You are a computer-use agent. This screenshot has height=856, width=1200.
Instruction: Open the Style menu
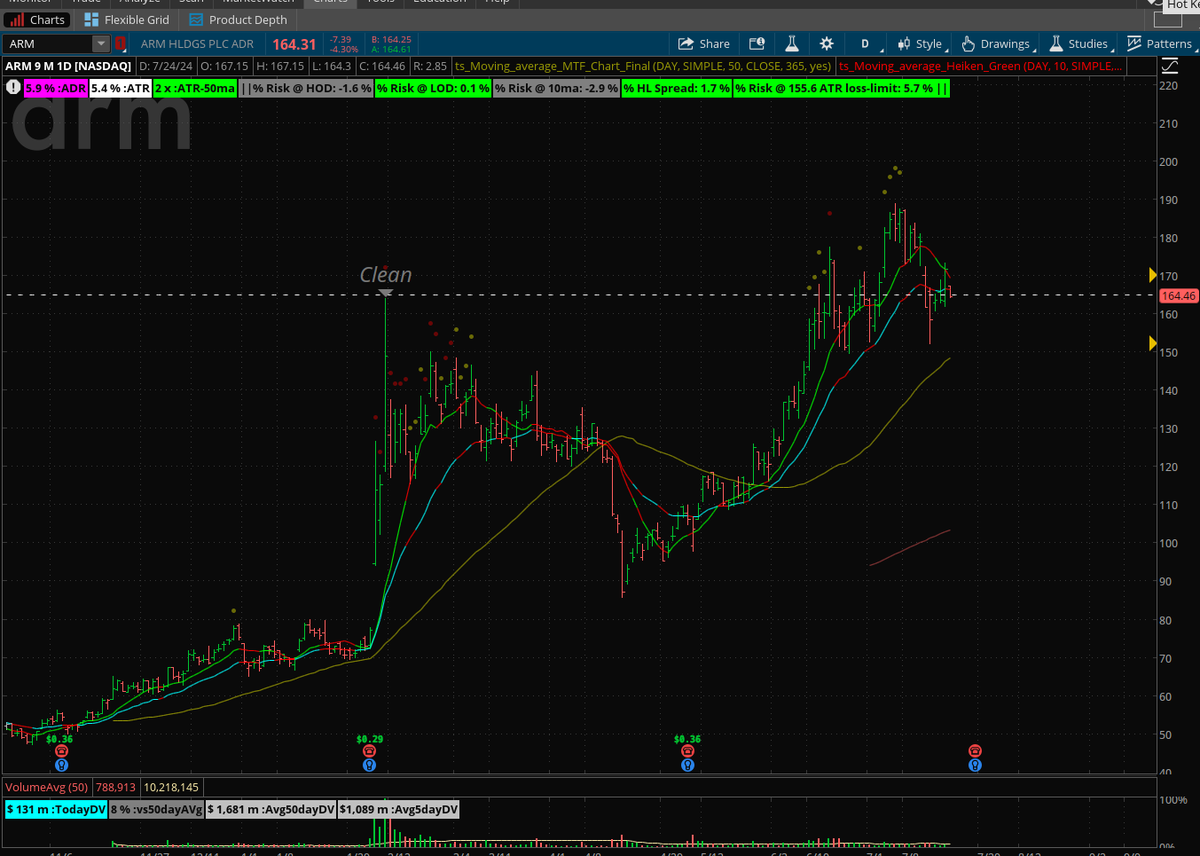point(919,44)
